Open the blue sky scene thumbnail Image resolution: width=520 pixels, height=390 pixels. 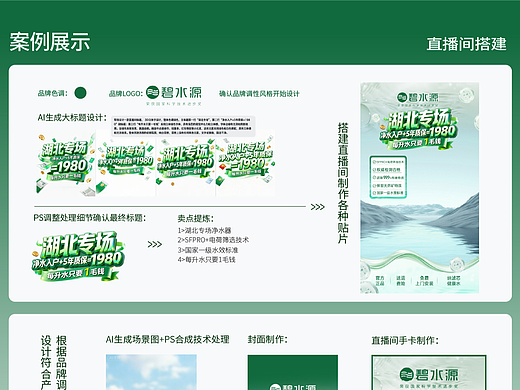[151, 372]
